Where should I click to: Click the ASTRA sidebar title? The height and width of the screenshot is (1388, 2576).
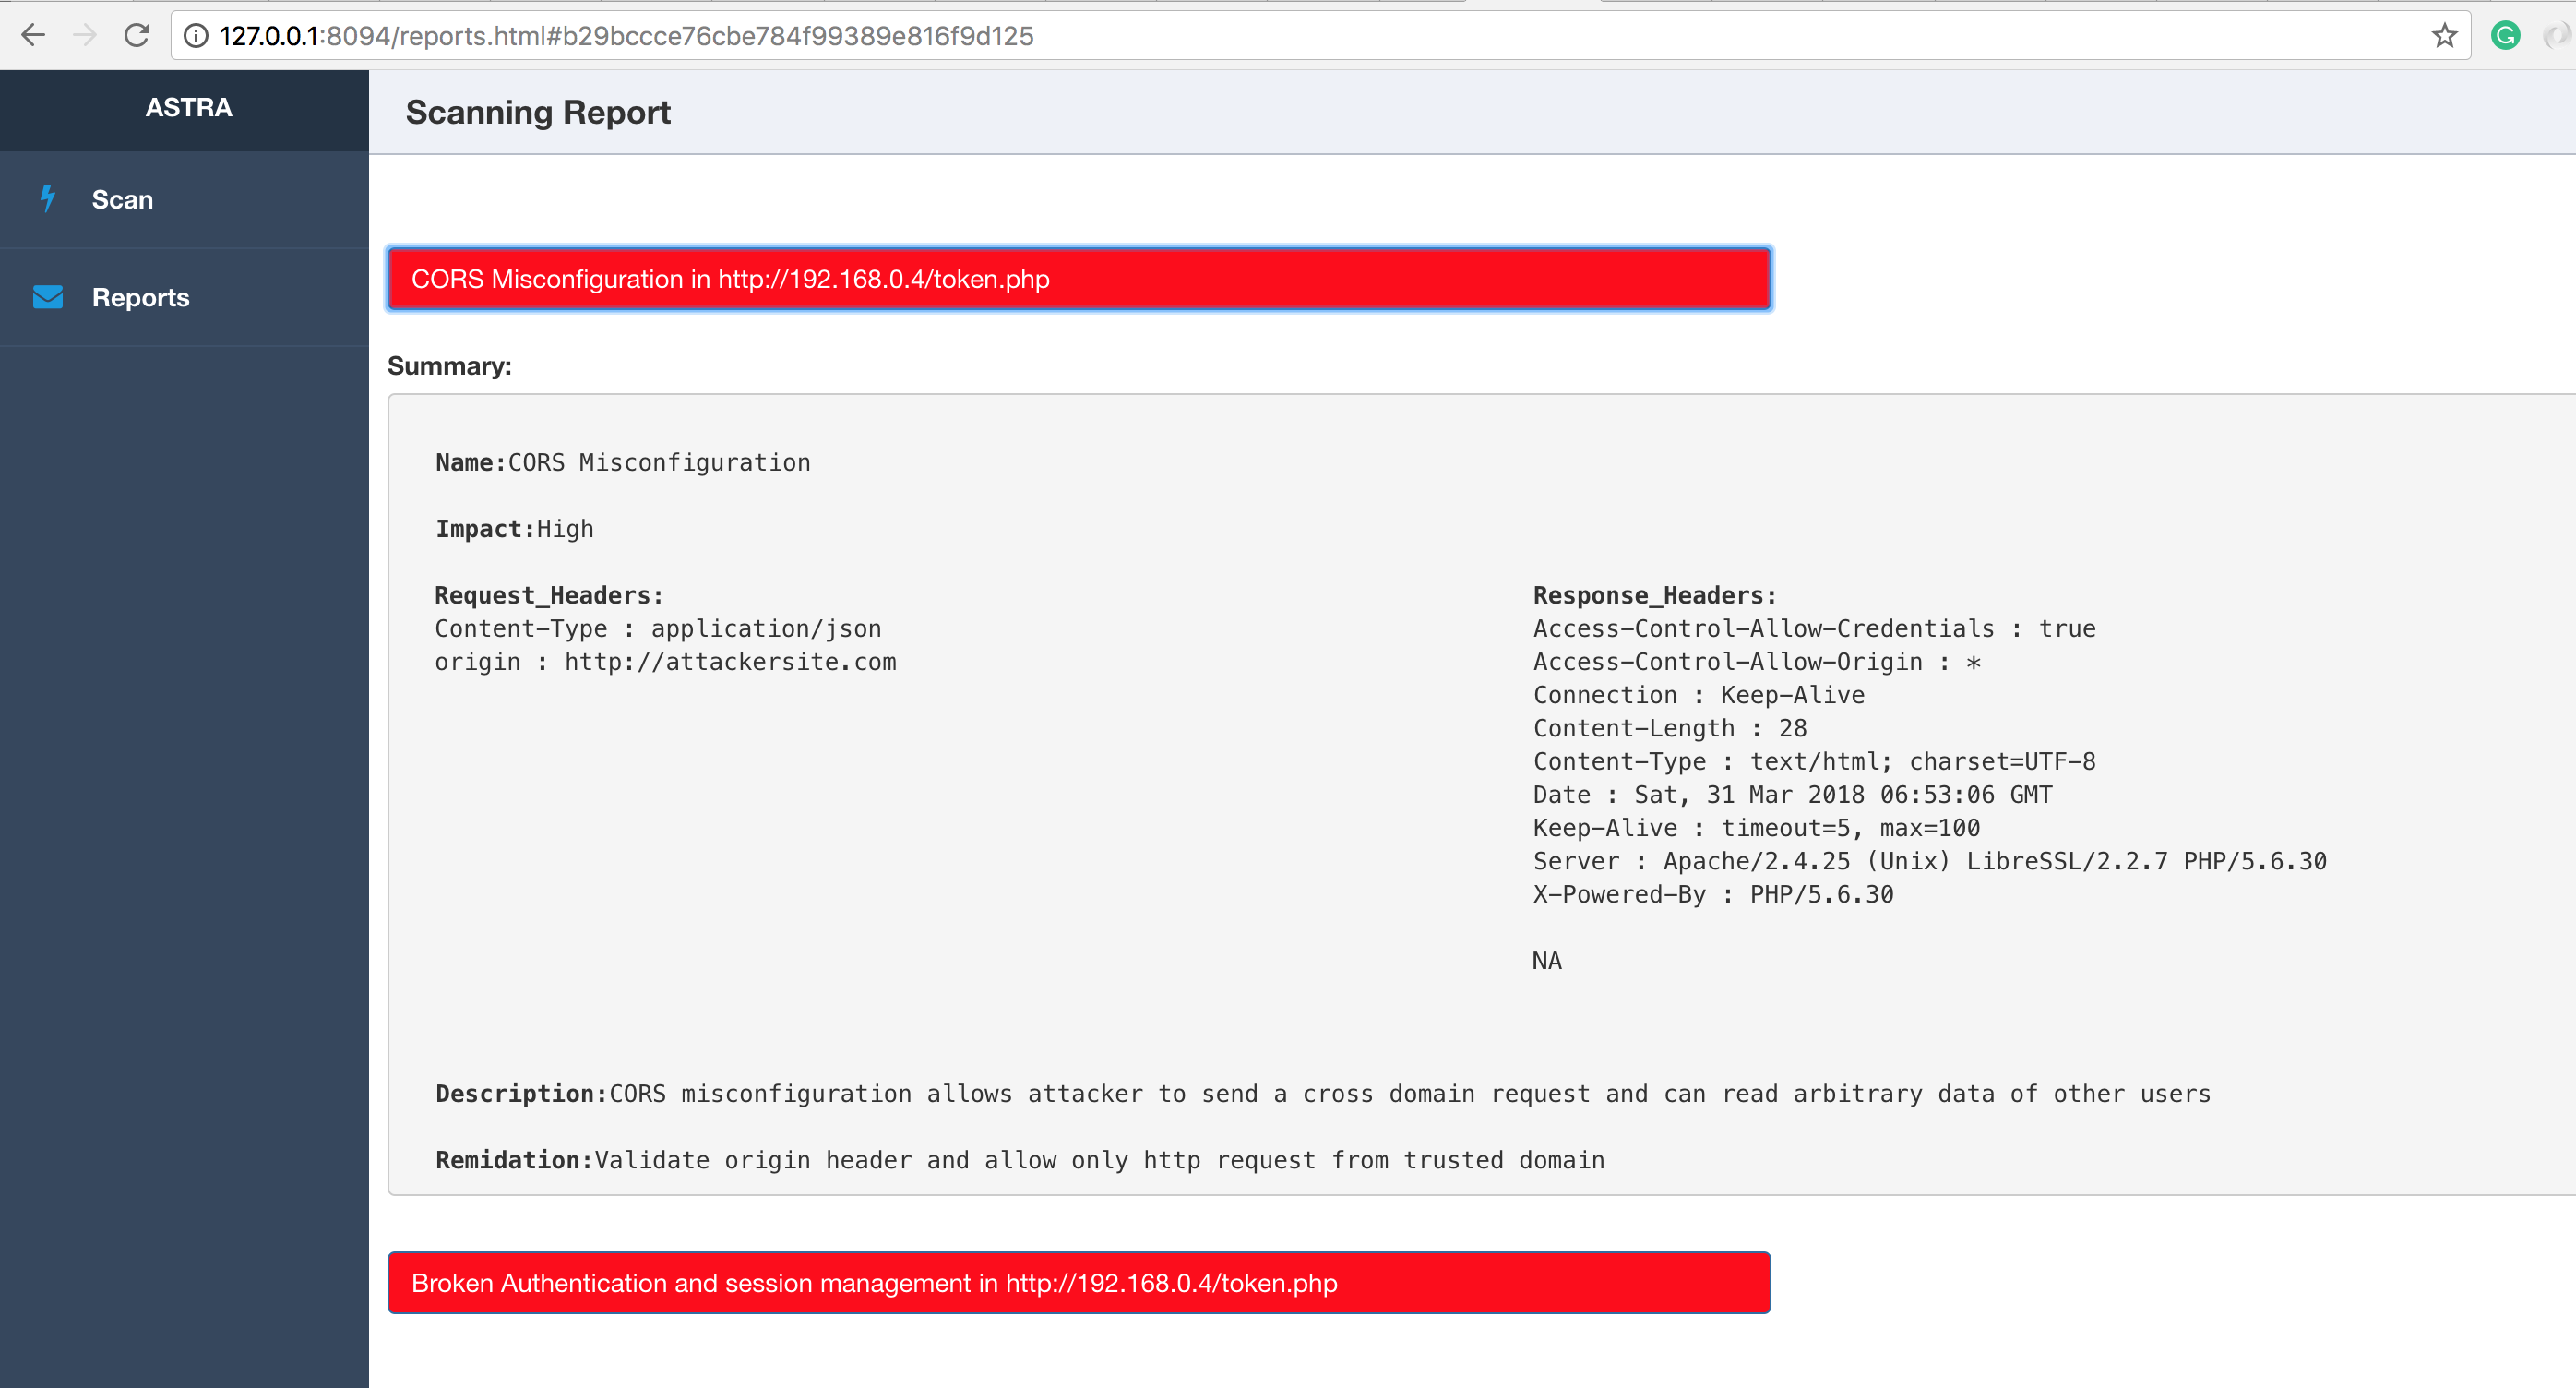pyautogui.click(x=188, y=107)
